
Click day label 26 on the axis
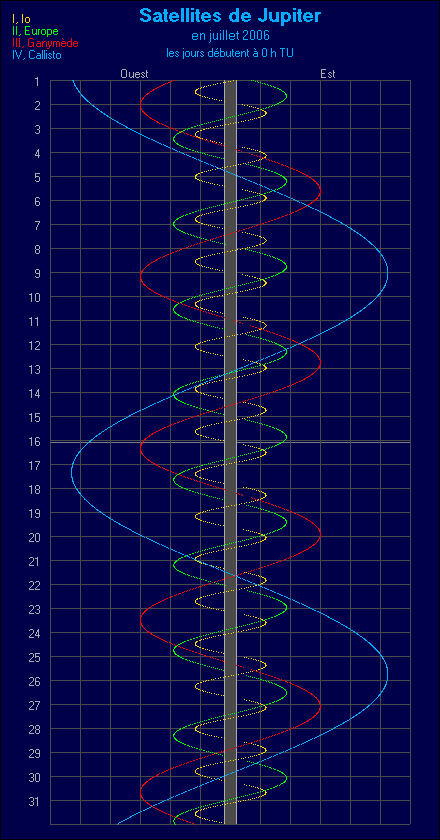point(34,681)
